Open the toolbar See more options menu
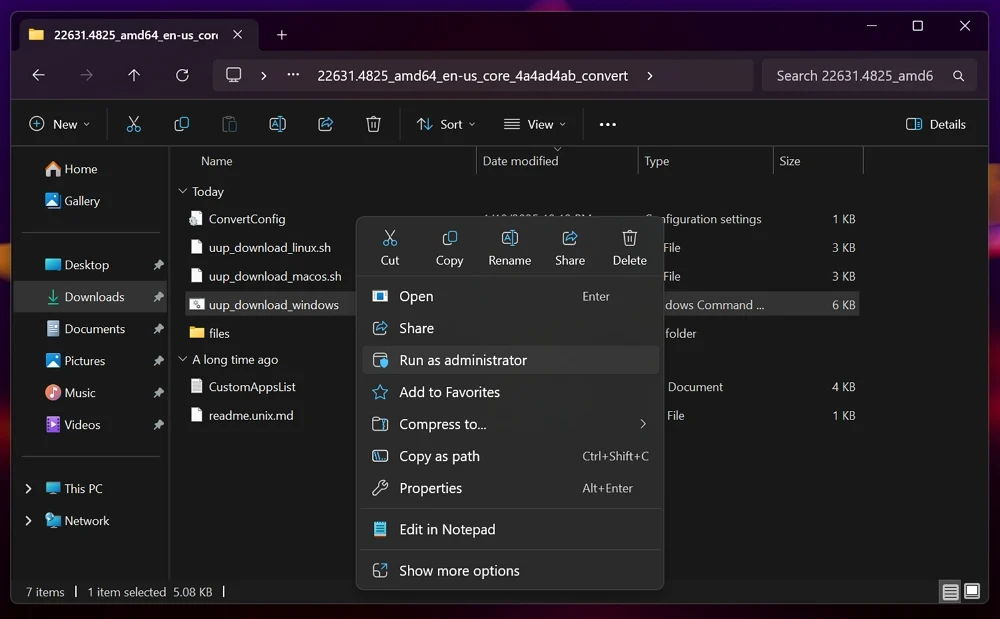Viewport: 1000px width, 619px height. pyautogui.click(x=607, y=124)
